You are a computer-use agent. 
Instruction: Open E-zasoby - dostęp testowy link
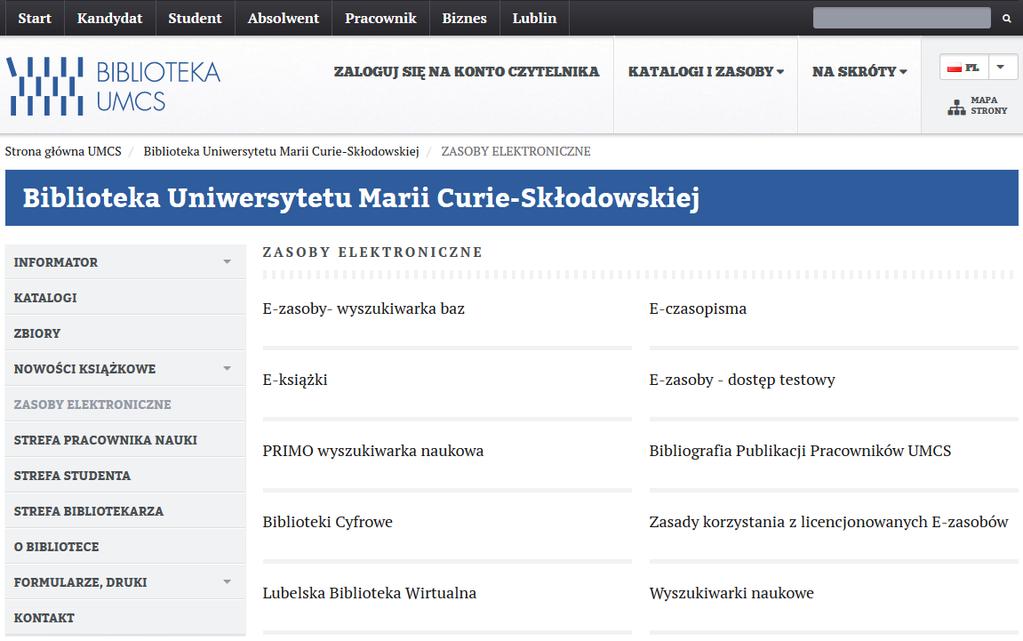coord(742,380)
